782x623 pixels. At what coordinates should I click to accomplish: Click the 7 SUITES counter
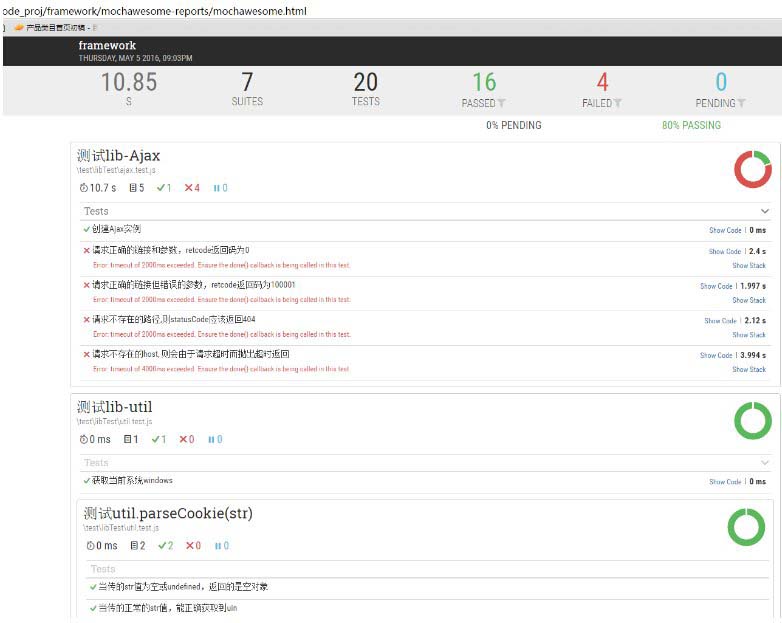tap(247, 89)
